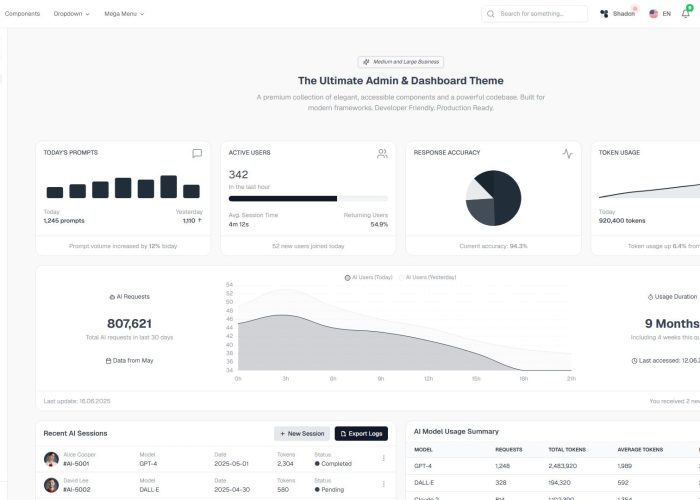
Task: Click Alice Cooper's avatar
Action: (51, 459)
